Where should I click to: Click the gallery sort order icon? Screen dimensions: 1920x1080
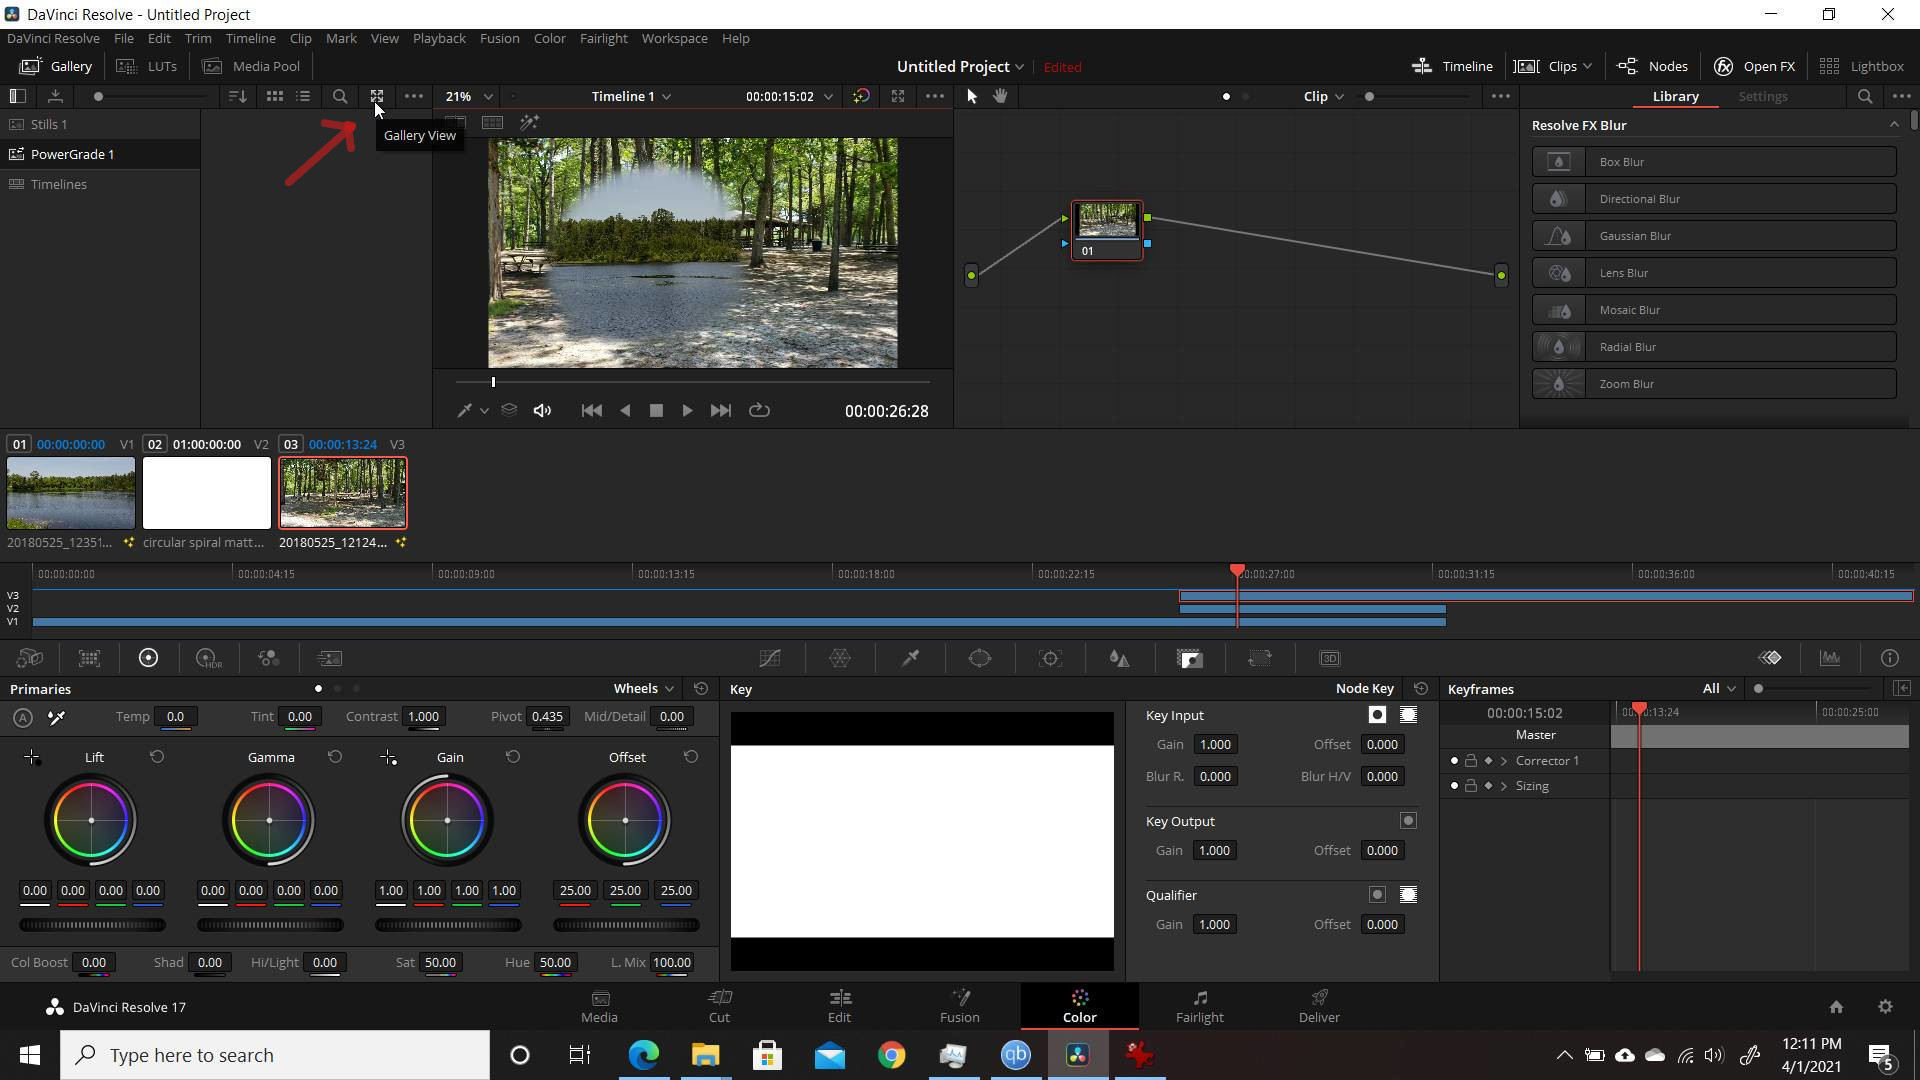237,96
